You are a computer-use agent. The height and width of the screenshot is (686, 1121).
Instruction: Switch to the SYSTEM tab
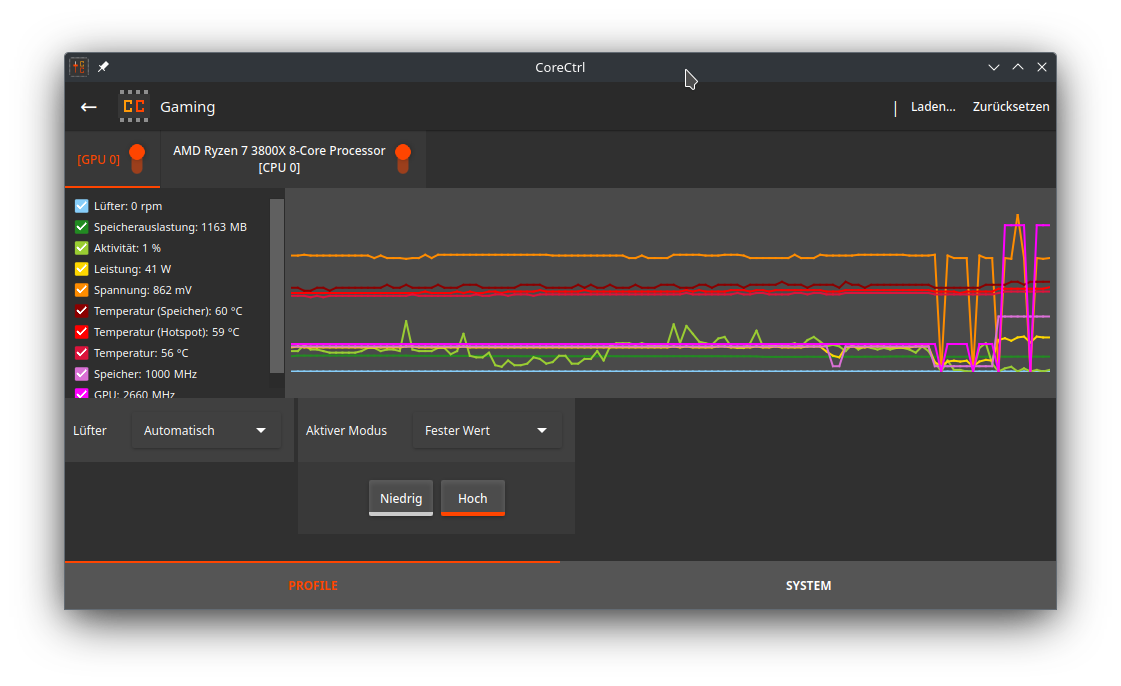[x=808, y=586]
